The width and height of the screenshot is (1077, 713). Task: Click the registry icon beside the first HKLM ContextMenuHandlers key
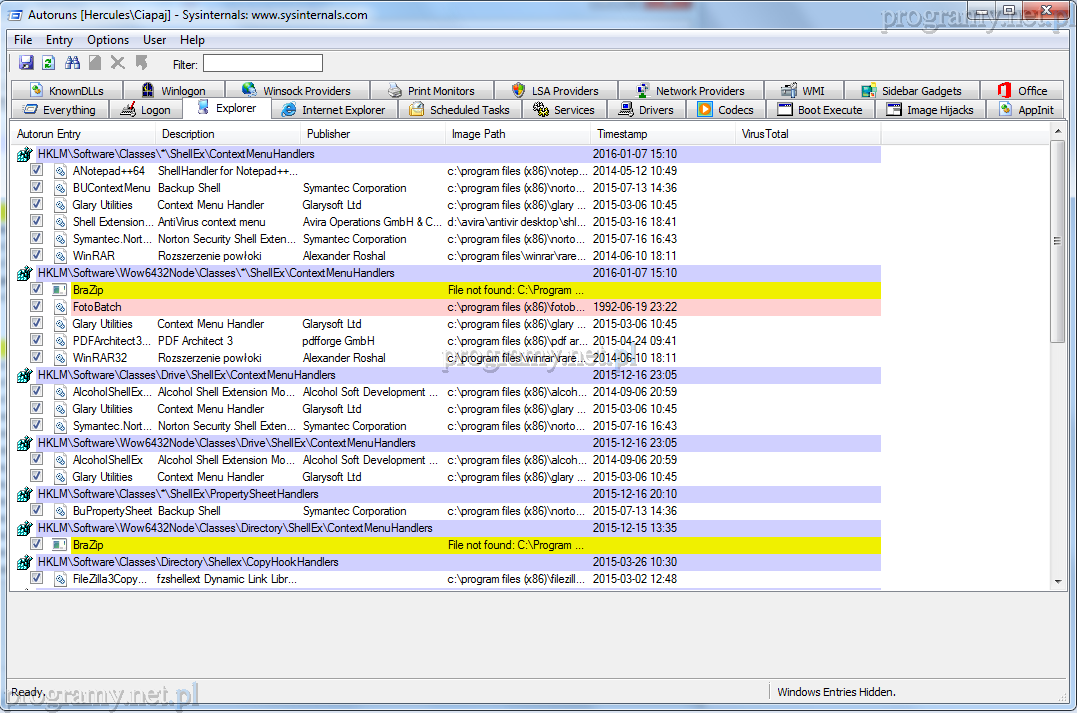tap(25, 154)
